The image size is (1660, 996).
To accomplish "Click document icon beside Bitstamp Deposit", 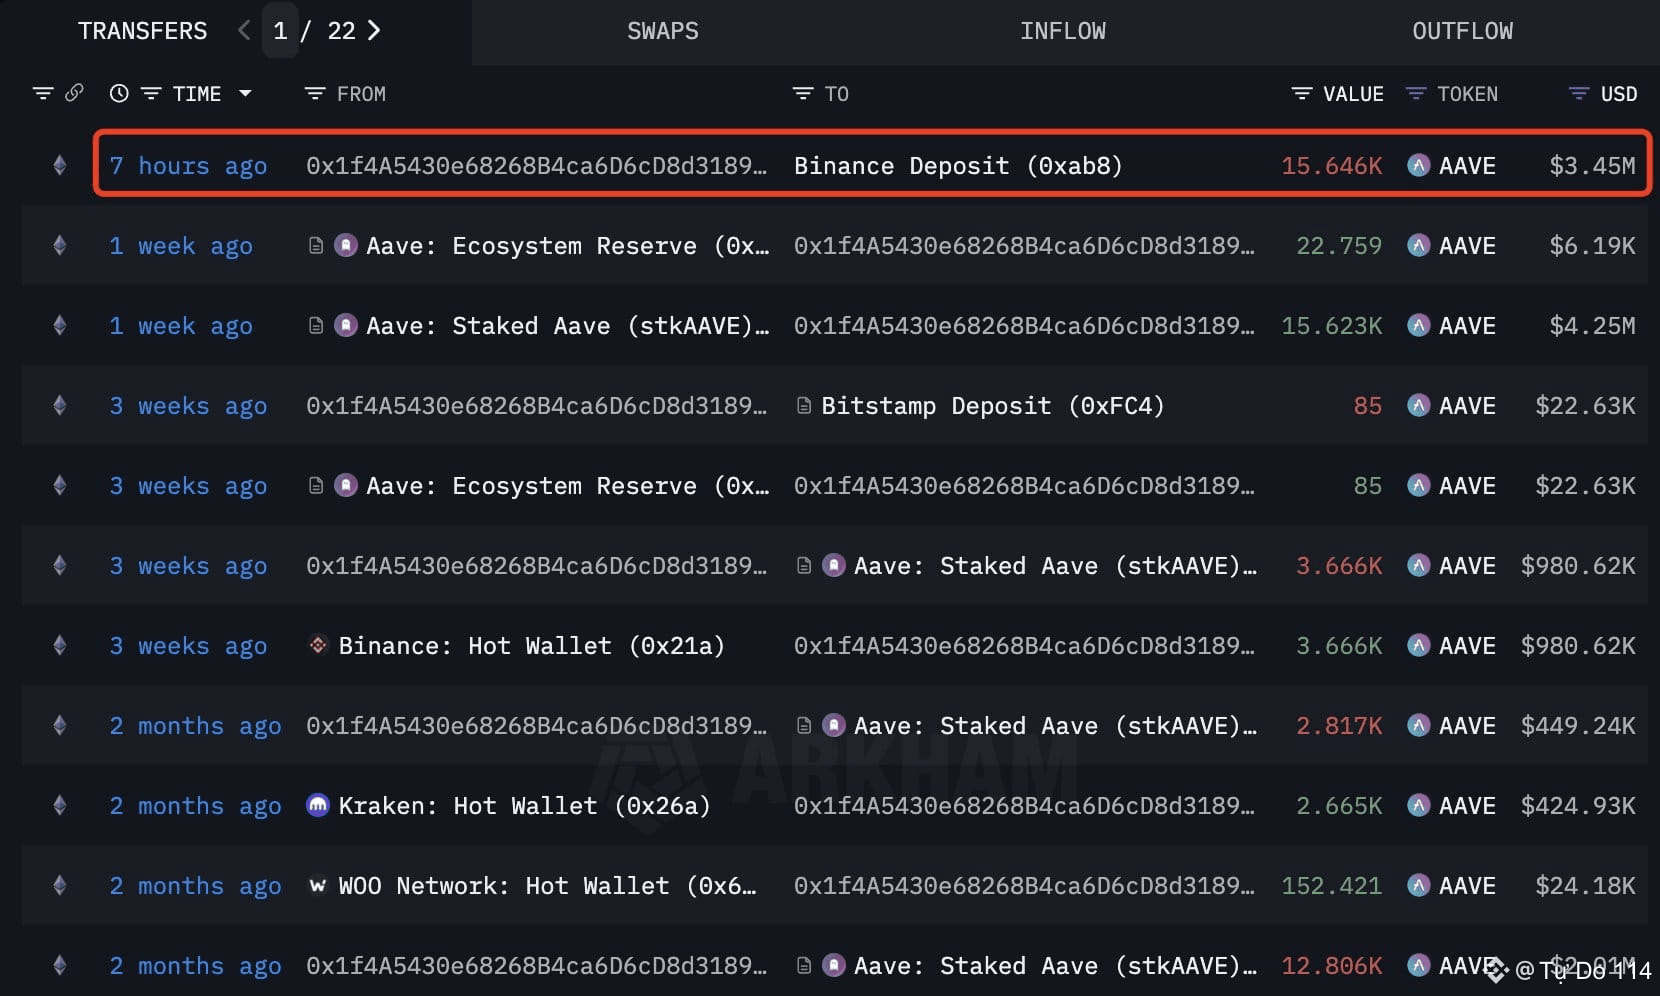I will click(x=803, y=406).
